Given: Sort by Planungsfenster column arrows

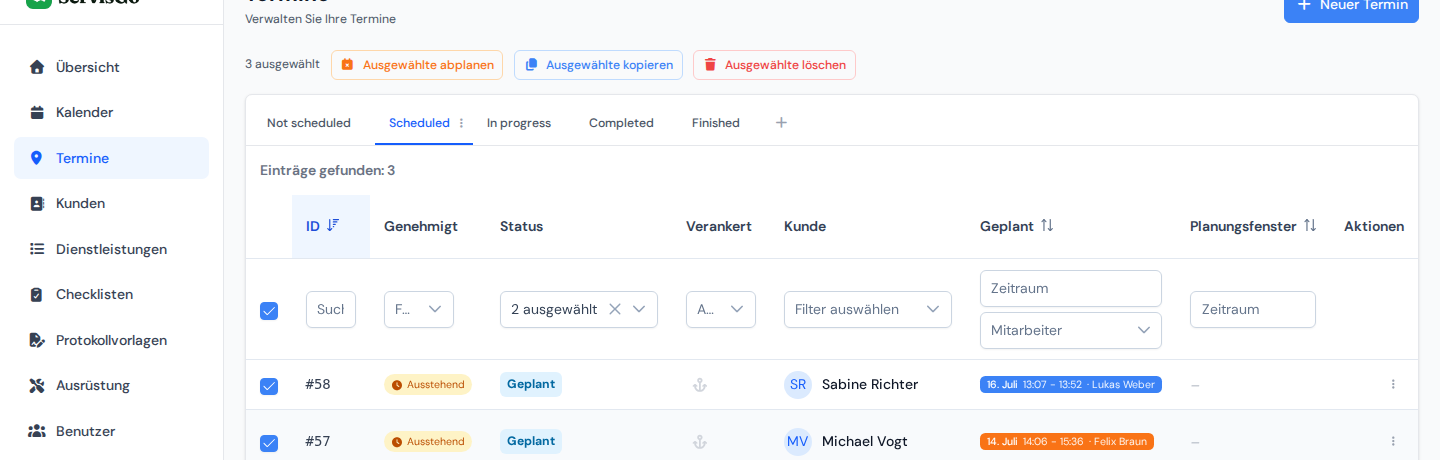Looking at the screenshot, I should 1310,225.
